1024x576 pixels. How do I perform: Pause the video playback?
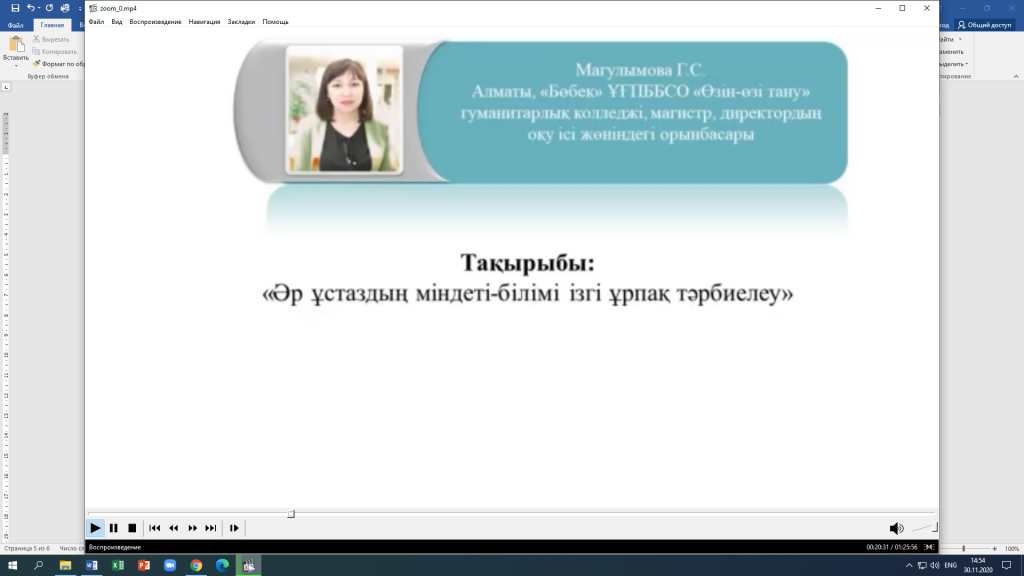(x=113, y=528)
